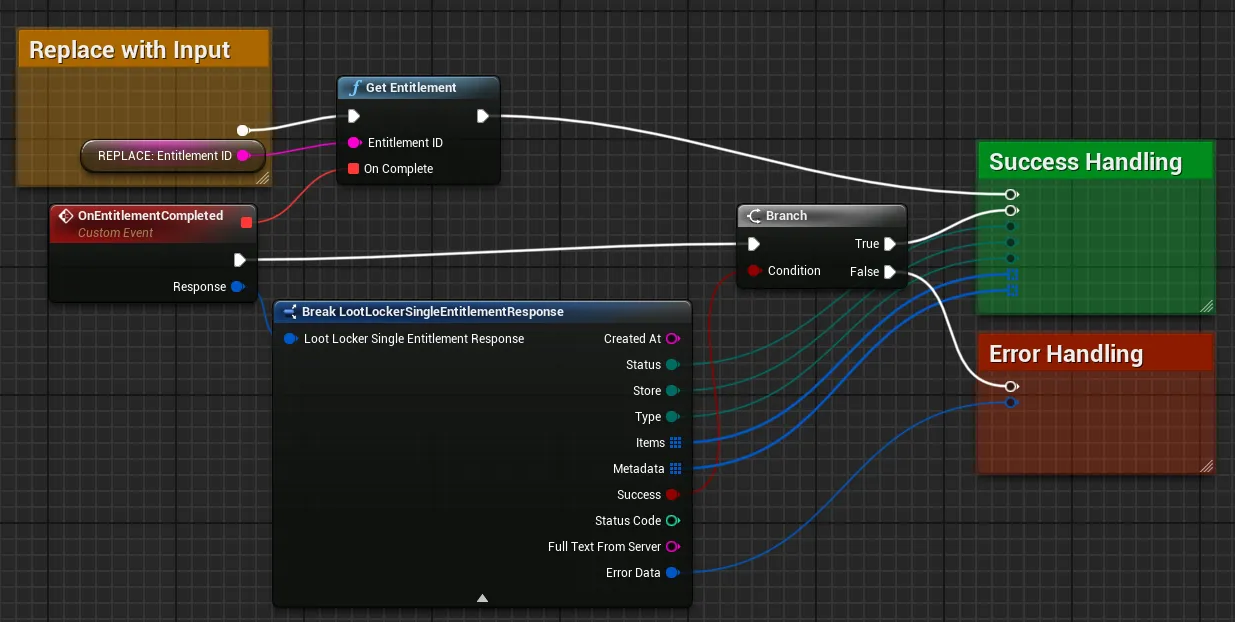Click the Branch False output pin
Image resolution: width=1235 pixels, height=622 pixels.
(x=890, y=272)
